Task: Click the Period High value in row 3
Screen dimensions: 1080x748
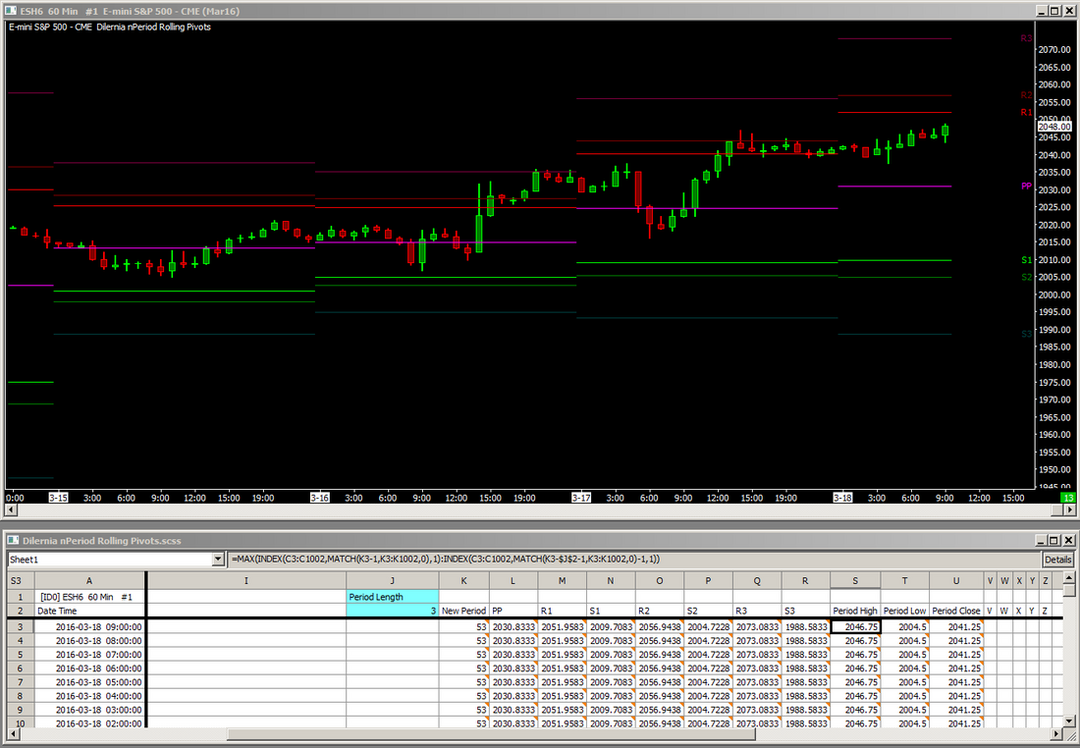Action: [x=855, y=626]
